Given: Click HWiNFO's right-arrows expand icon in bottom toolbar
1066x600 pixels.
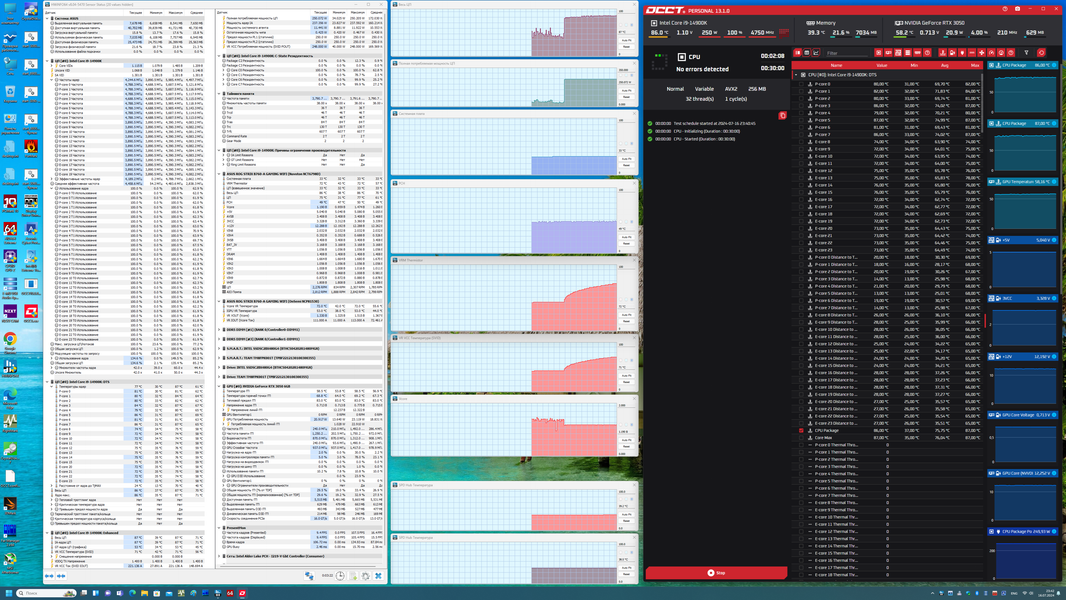Looking at the screenshot, I should (x=61, y=576).
